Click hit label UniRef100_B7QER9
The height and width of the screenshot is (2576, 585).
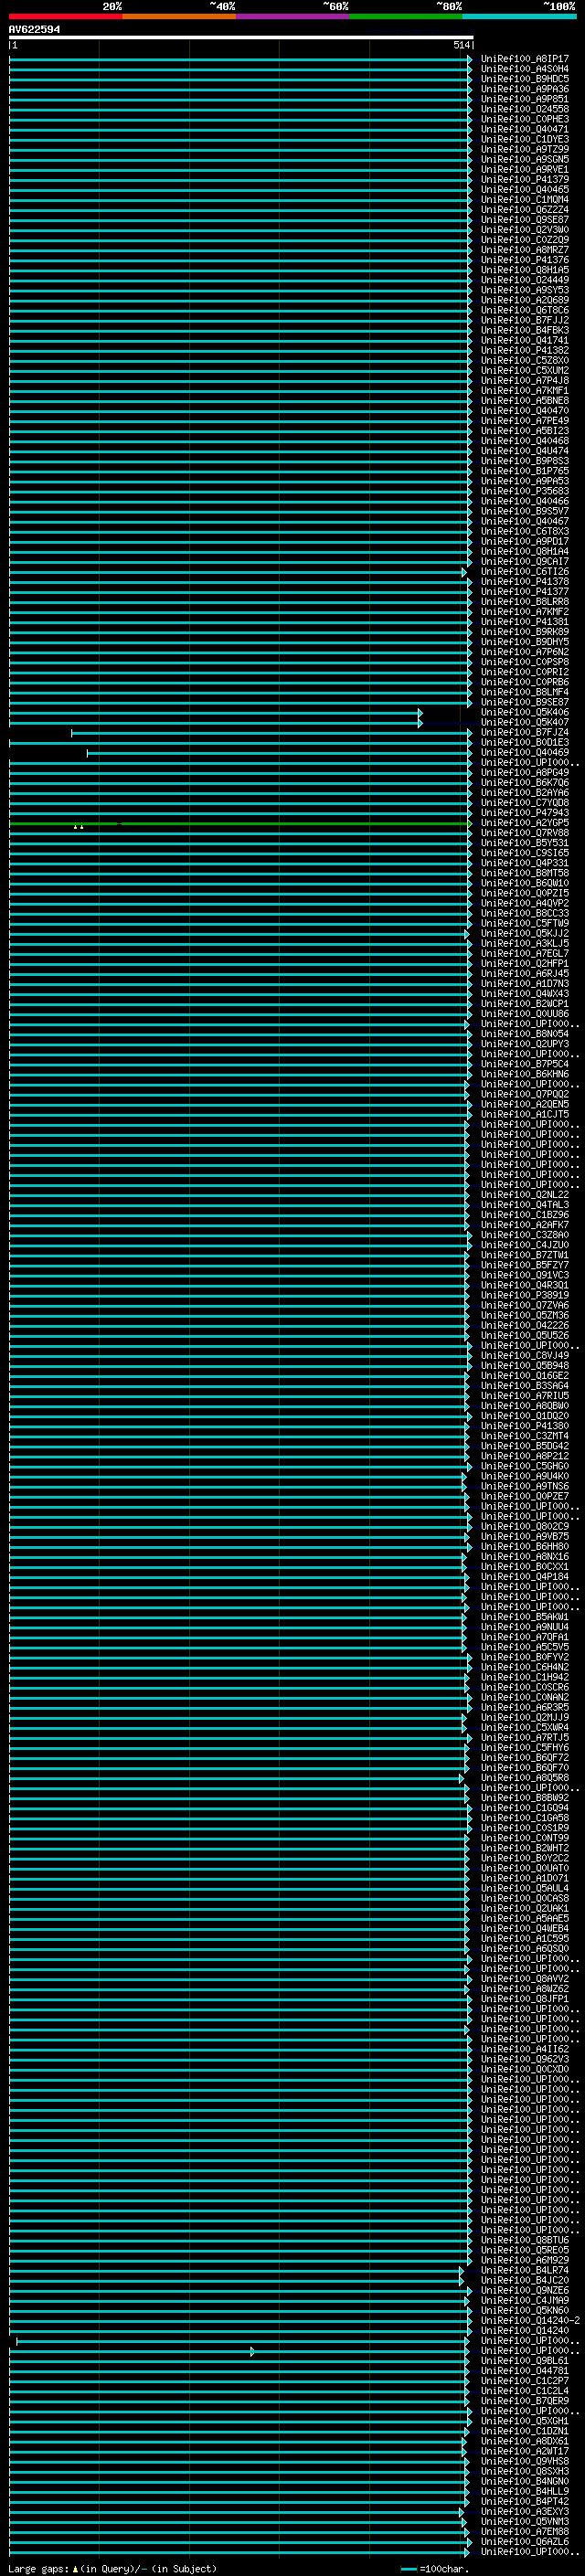524,2401
